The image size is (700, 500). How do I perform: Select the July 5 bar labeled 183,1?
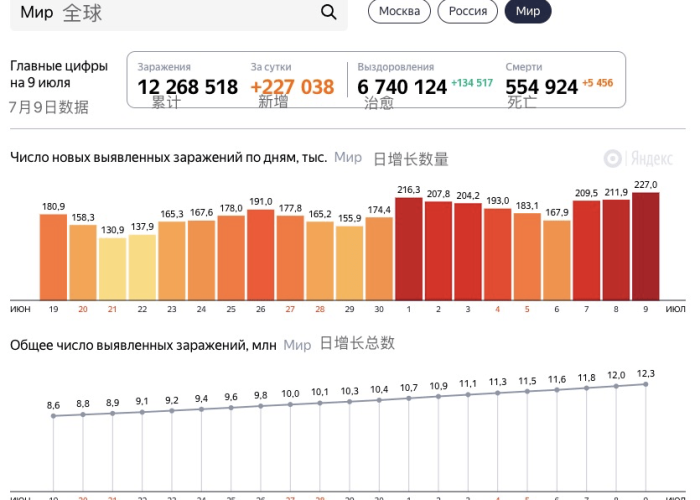[x=527, y=257]
